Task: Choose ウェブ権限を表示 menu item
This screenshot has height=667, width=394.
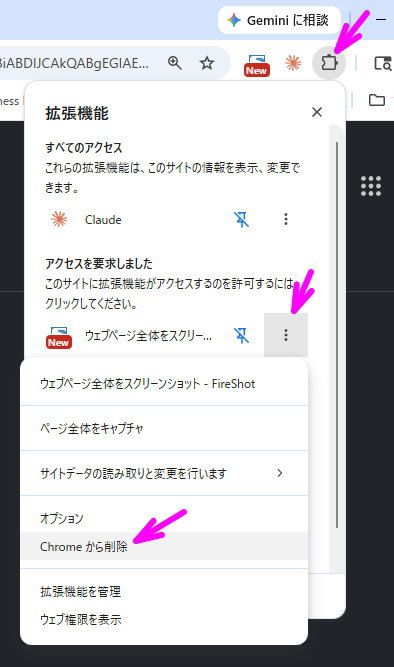Action: [x=164, y=619]
